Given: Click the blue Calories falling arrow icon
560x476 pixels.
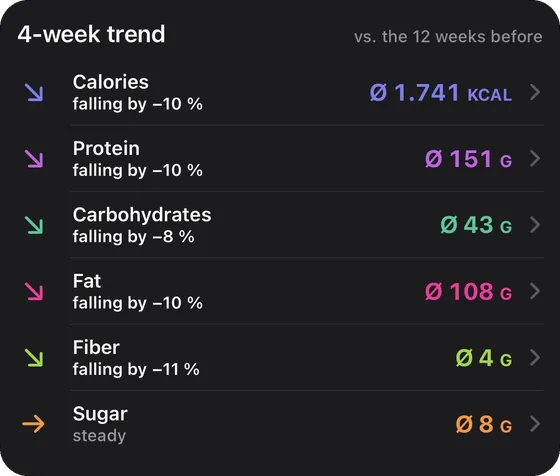Looking at the screenshot, I should click(x=34, y=92).
